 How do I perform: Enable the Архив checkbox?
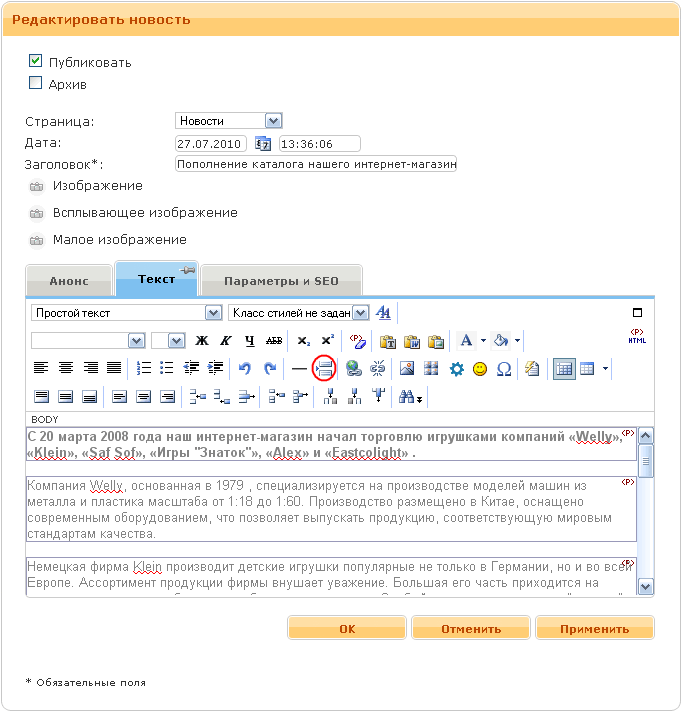tap(36, 83)
